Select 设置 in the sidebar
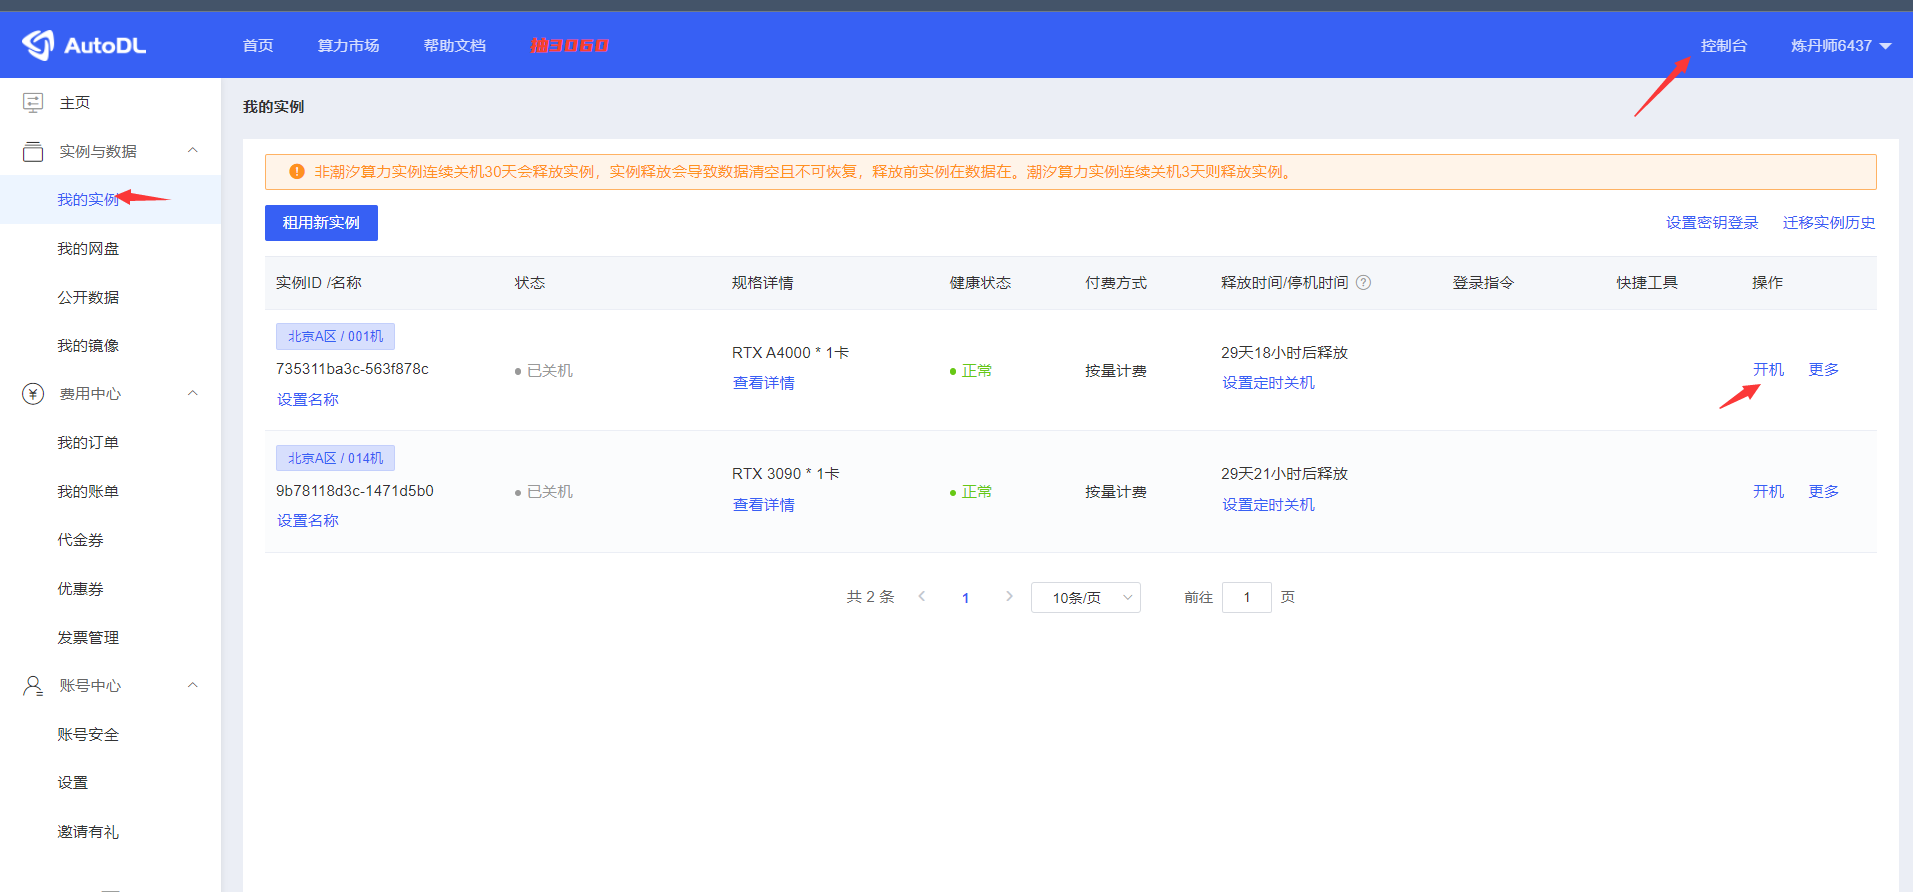 coord(72,783)
